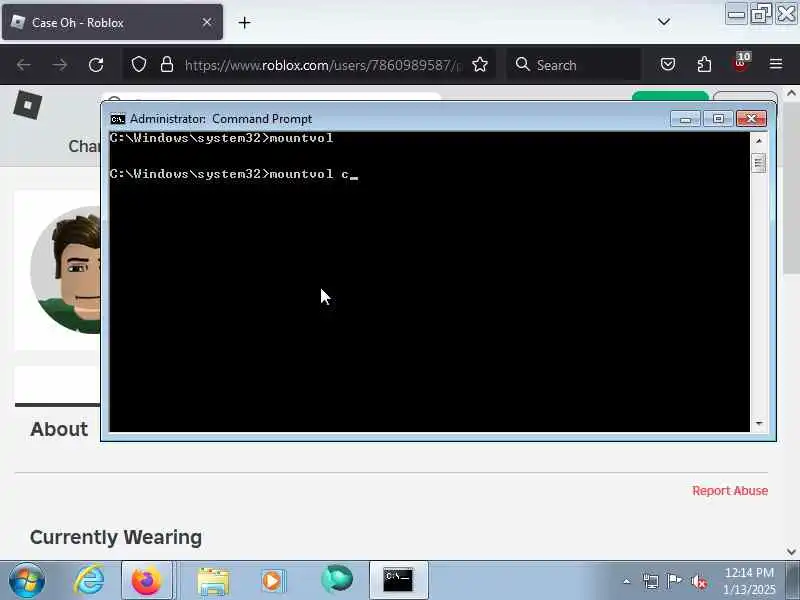The height and width of the screenshot is (600, 800).
Task: Maximize the Command Prompt window
Action: click(718, 119)
